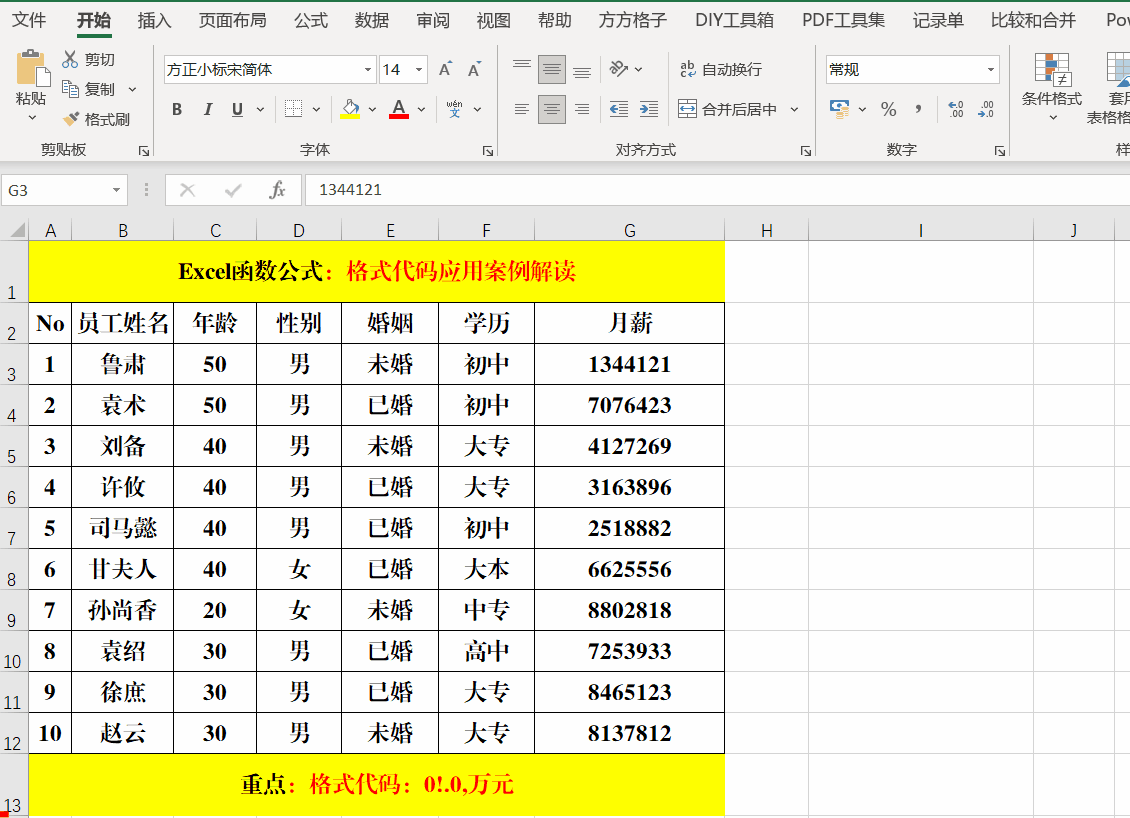Apply the yellow fill color bucket
This screenshot has width=1130, height=818.
tap(350, 109)
